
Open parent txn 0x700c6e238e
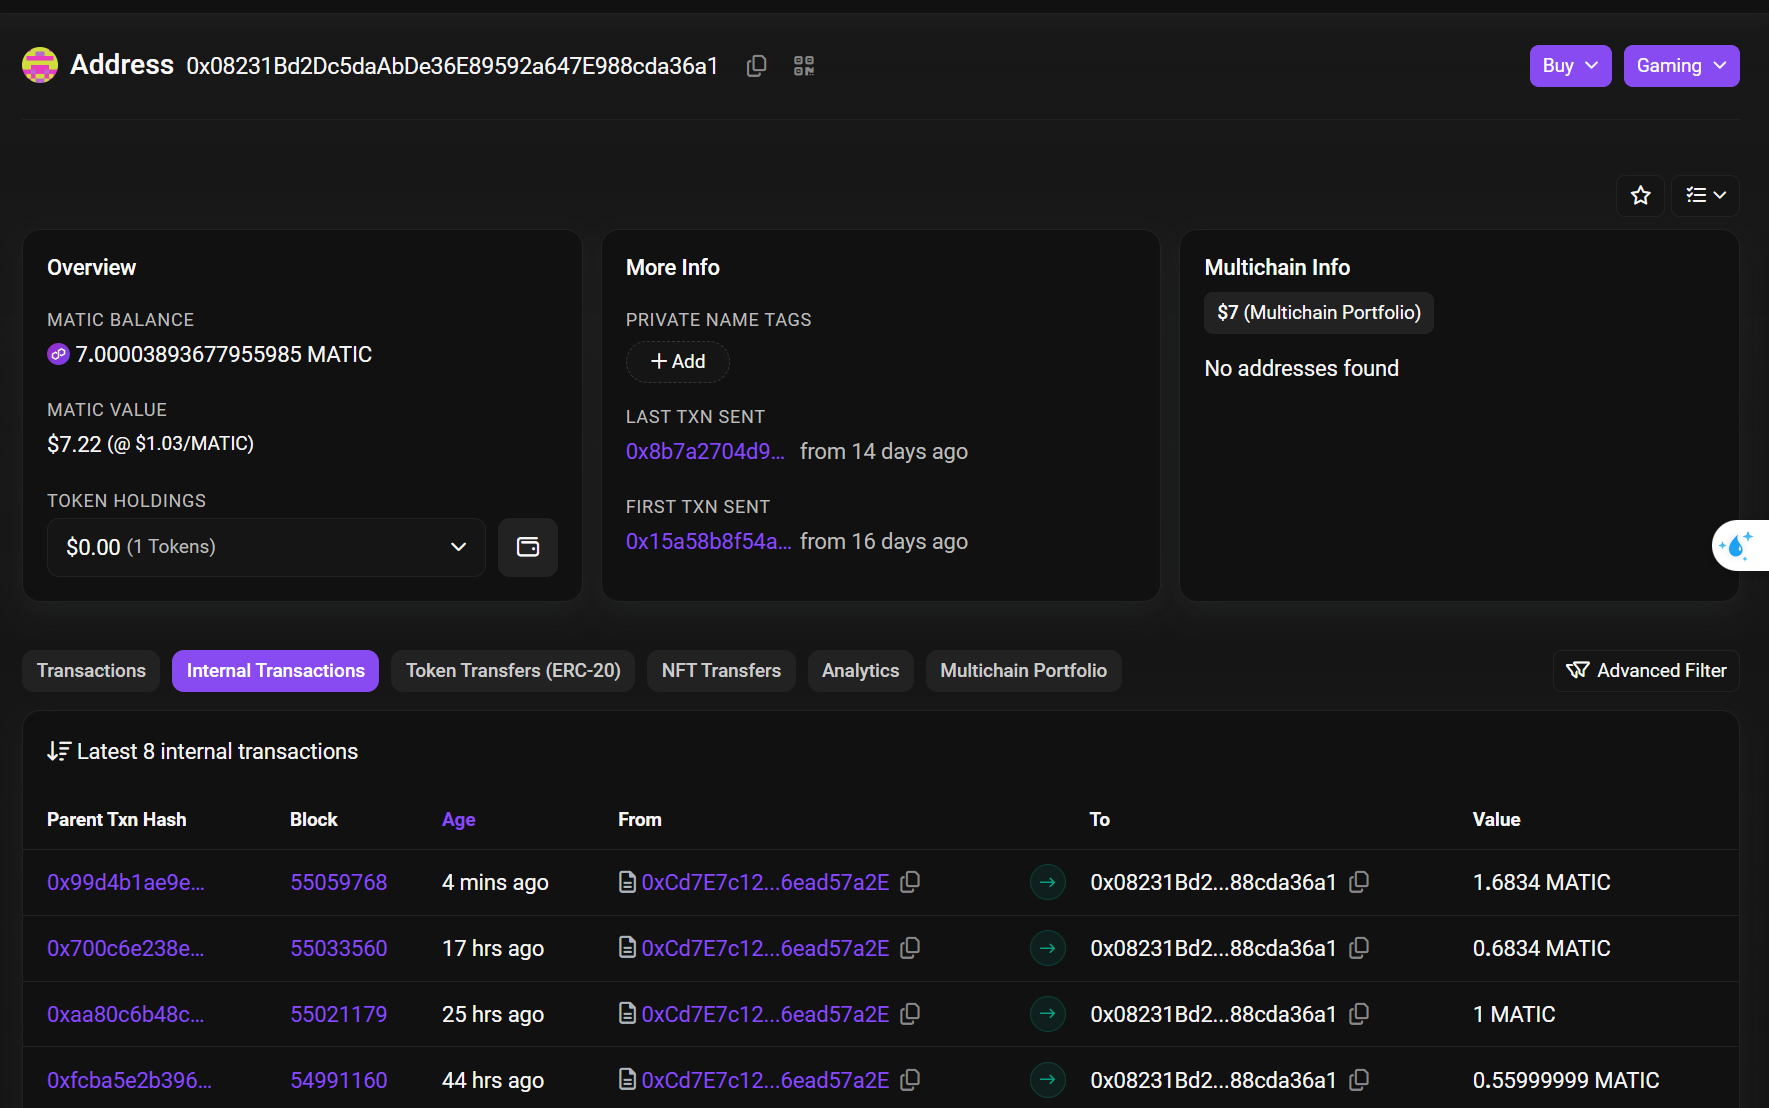[126, 948]
